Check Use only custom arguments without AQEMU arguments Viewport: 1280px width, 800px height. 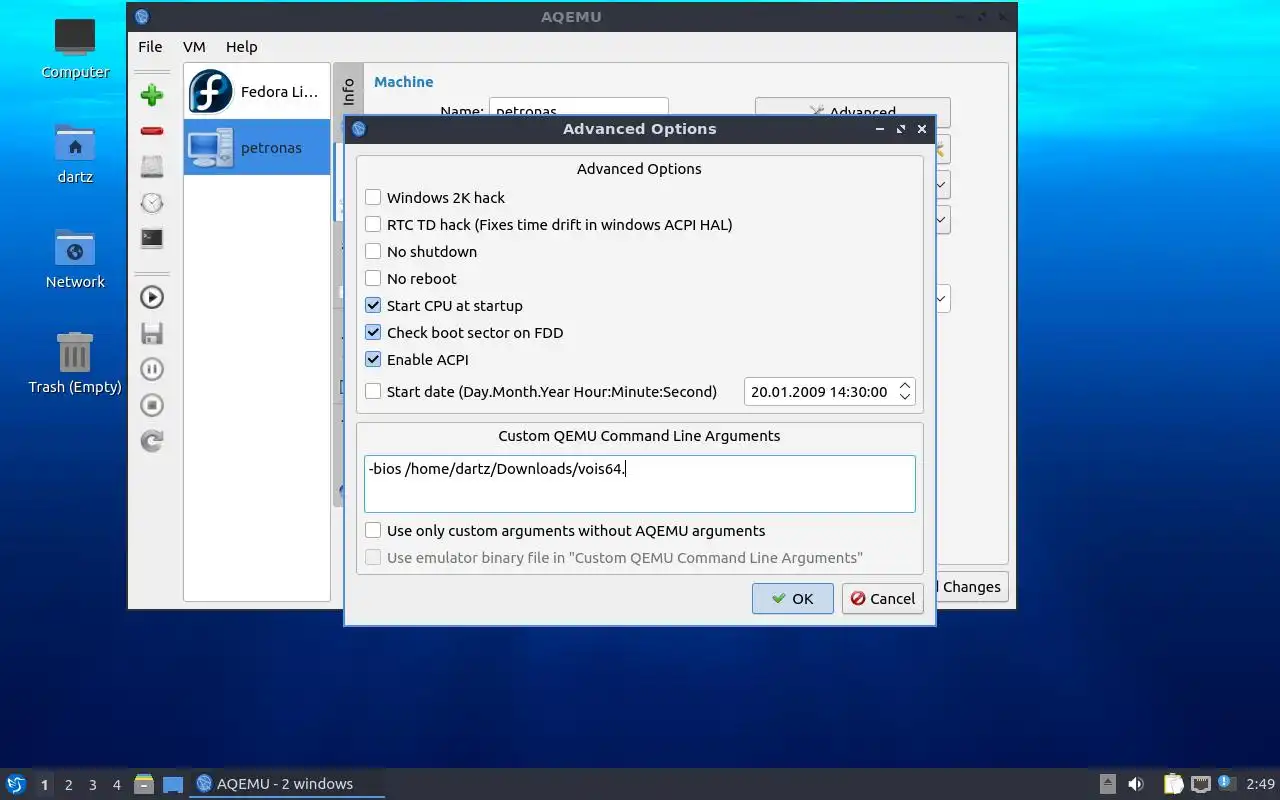373,530
